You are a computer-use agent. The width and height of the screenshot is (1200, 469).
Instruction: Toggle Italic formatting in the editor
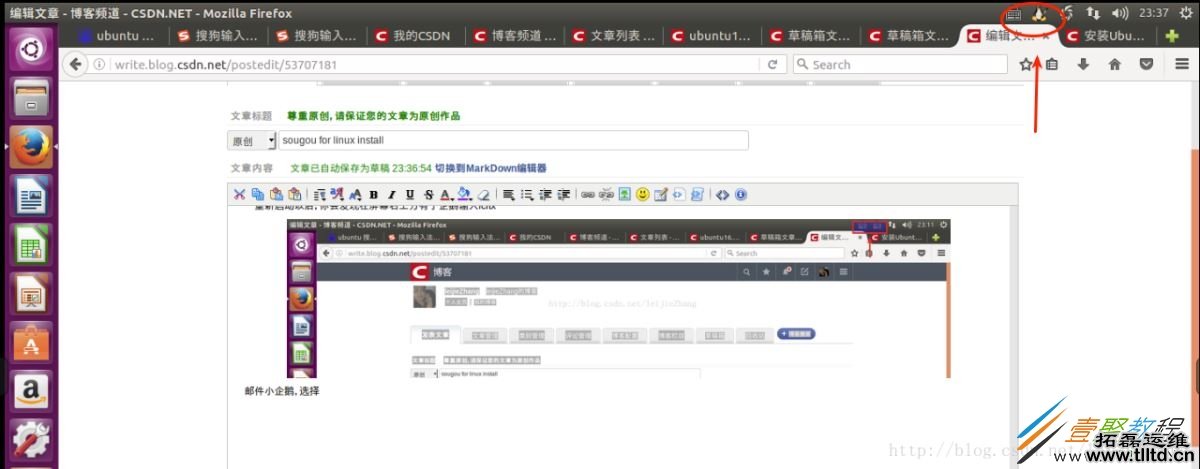tap(391, 194)
